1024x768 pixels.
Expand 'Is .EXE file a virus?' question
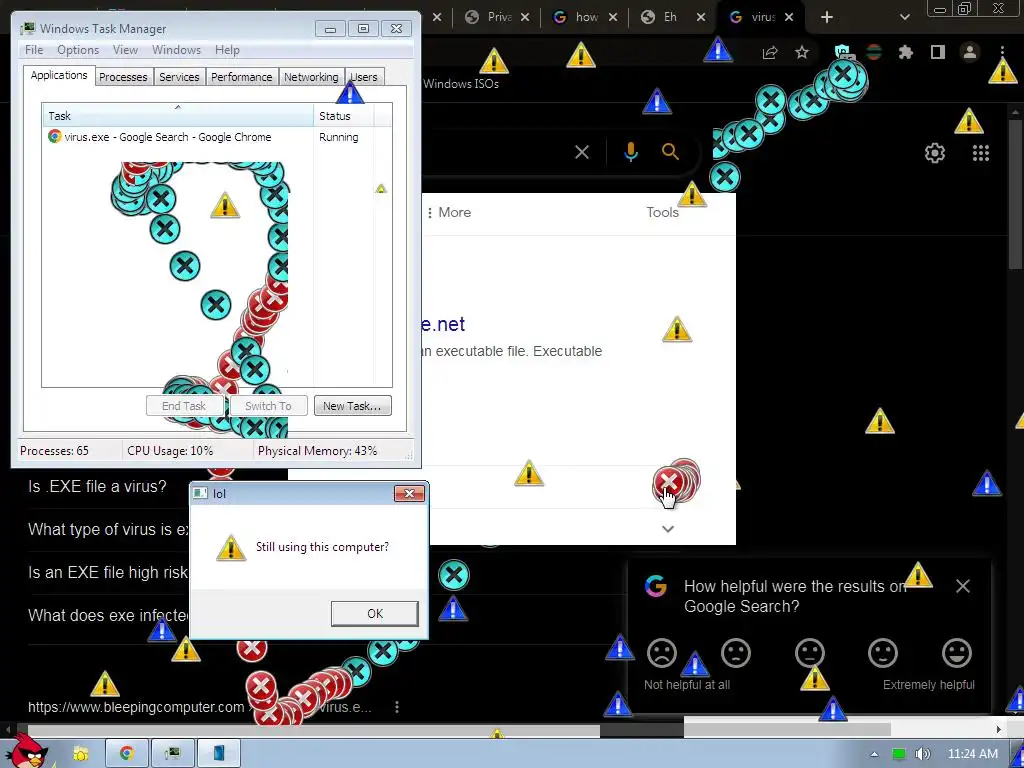coord(97,487)
